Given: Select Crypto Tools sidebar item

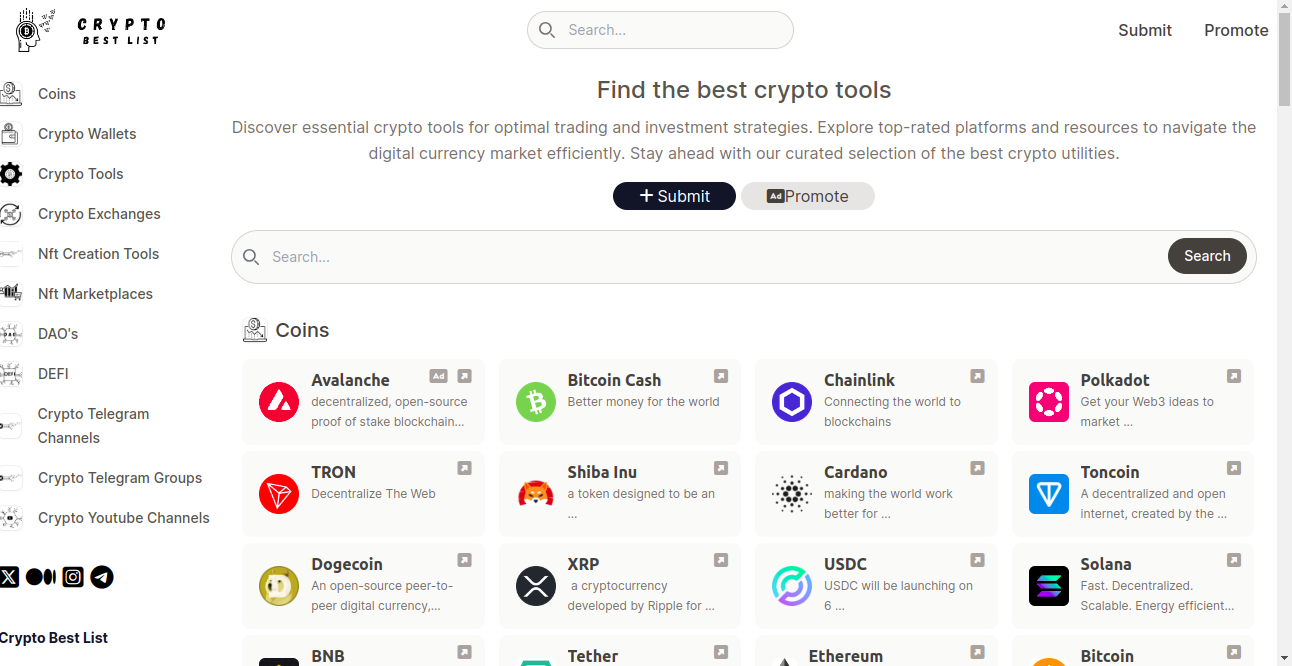Looking at the screenshot, I should pos(81,174).
